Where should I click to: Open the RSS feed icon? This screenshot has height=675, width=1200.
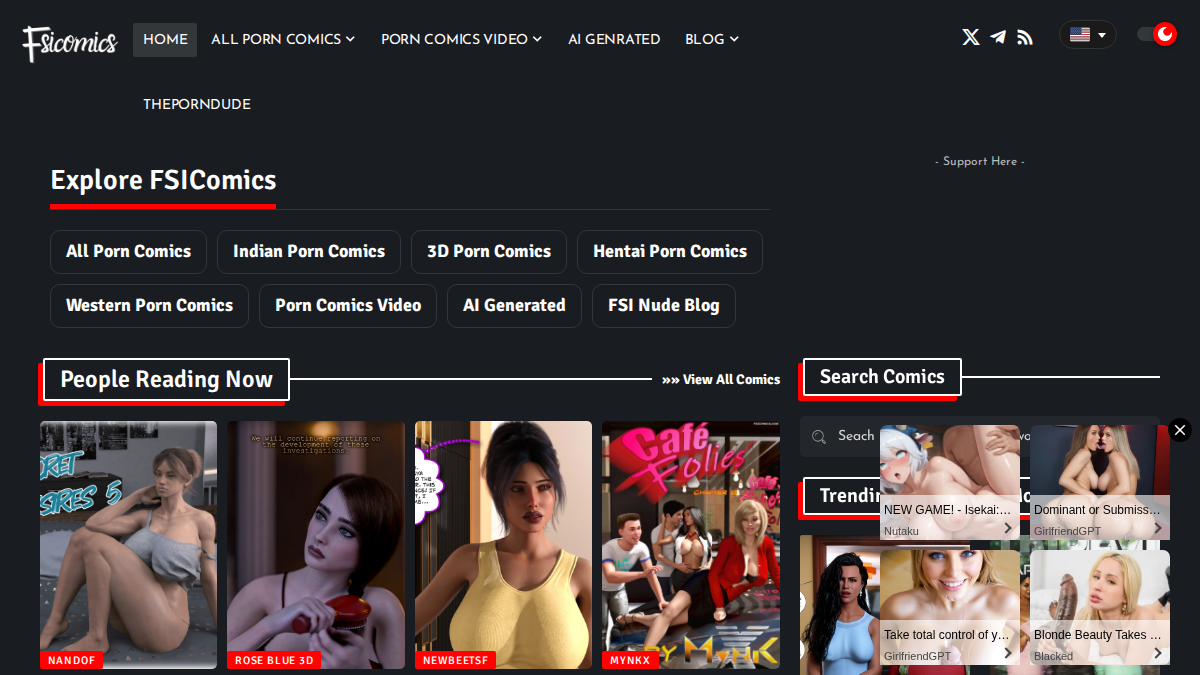click(x=1025, y=37)
